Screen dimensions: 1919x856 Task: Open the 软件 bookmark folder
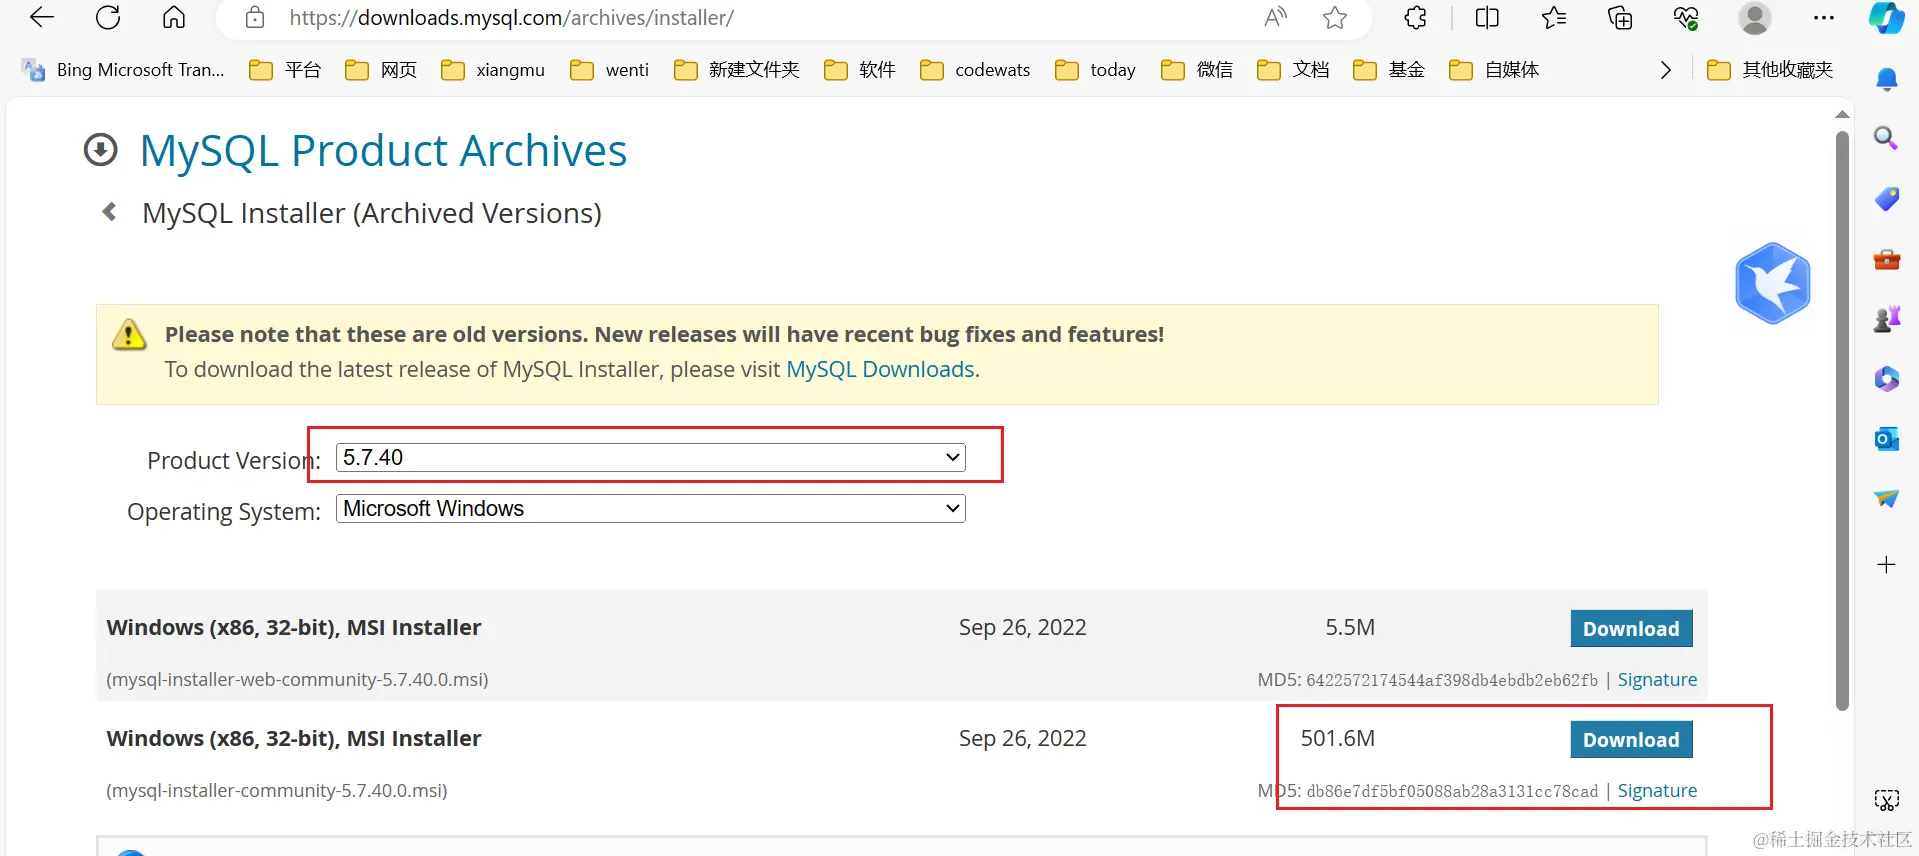(860, 70)
